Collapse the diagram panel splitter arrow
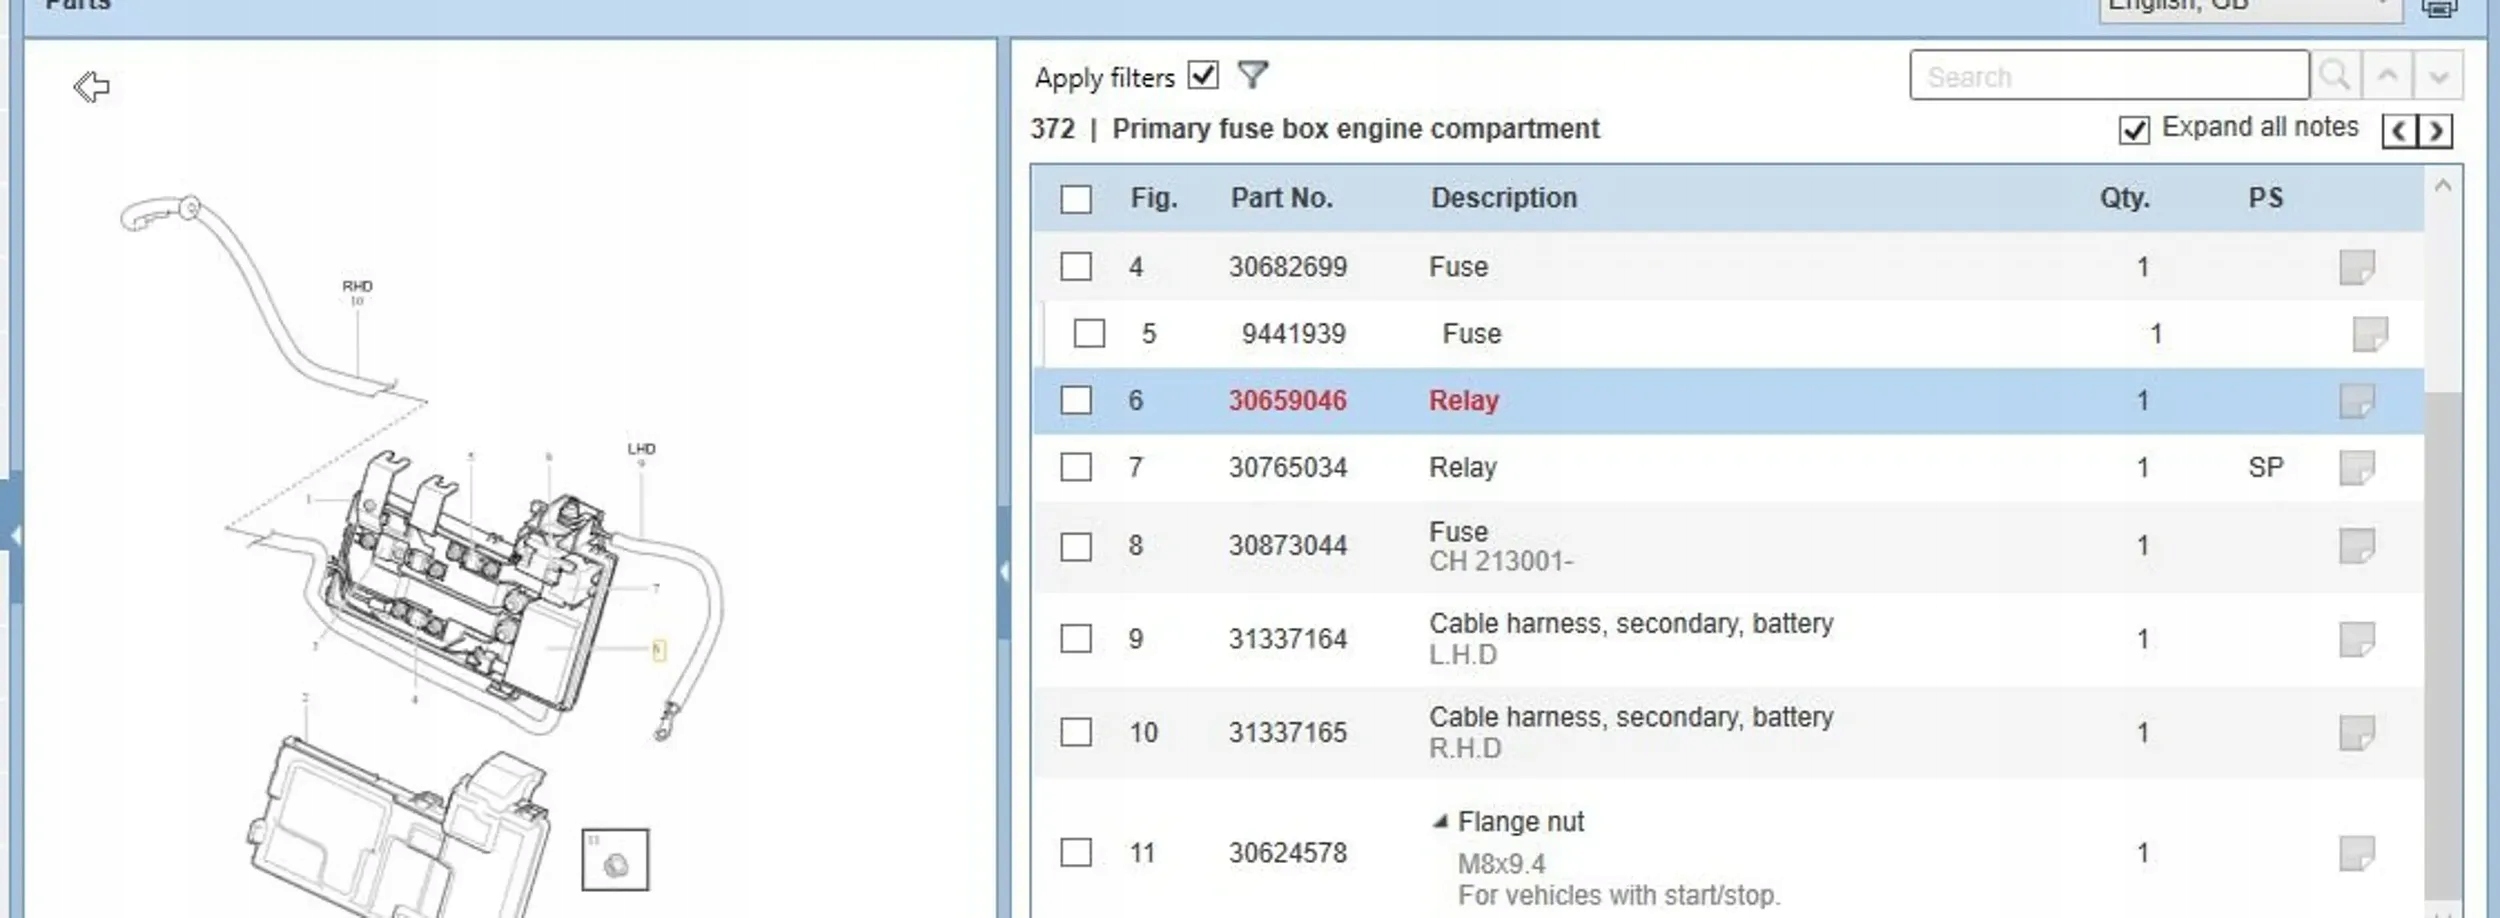Viewport: 2500px width, 918px height. coord(1003,571)
